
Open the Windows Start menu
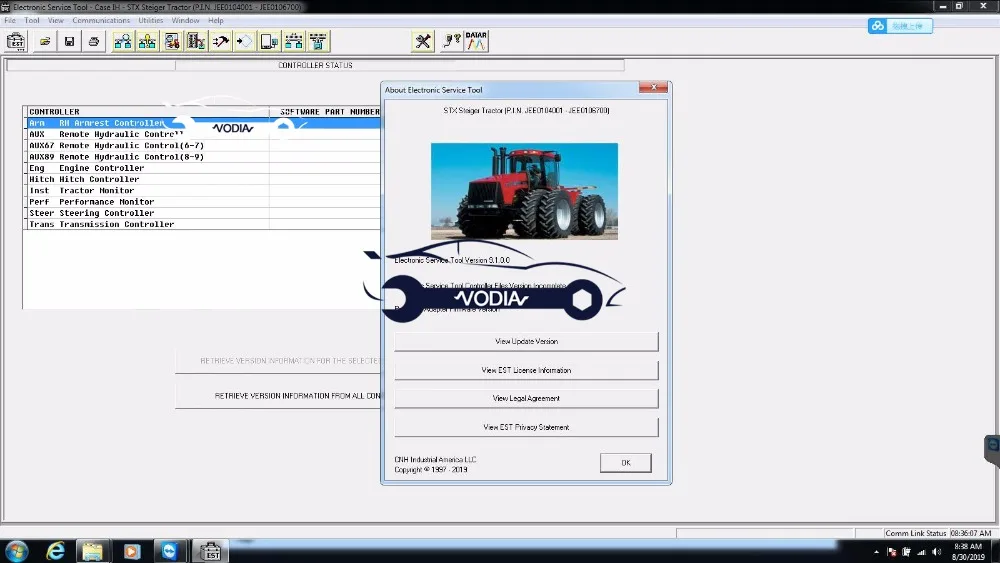[x=16, y=551]
